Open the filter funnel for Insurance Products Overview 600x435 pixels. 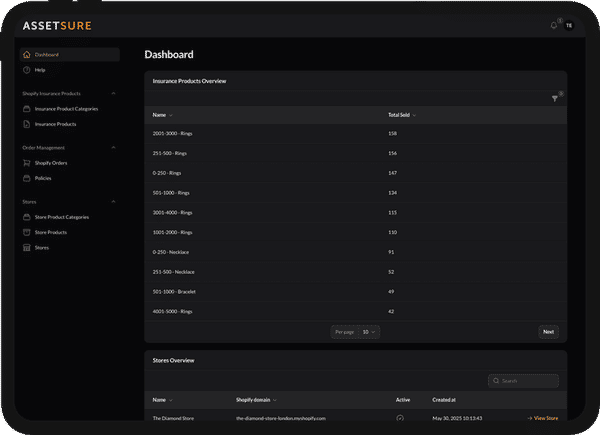point(555,98)
